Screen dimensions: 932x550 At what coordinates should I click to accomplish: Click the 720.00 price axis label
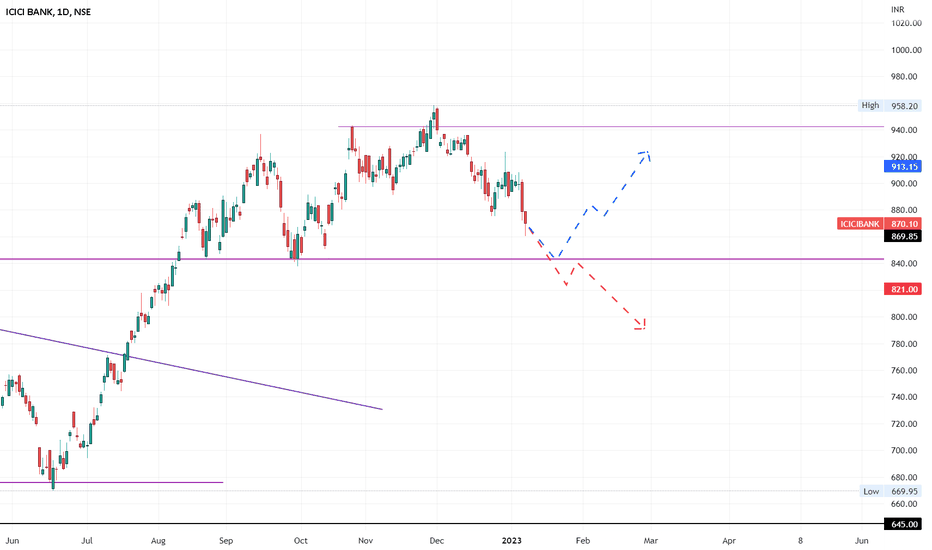click(906, 424)
